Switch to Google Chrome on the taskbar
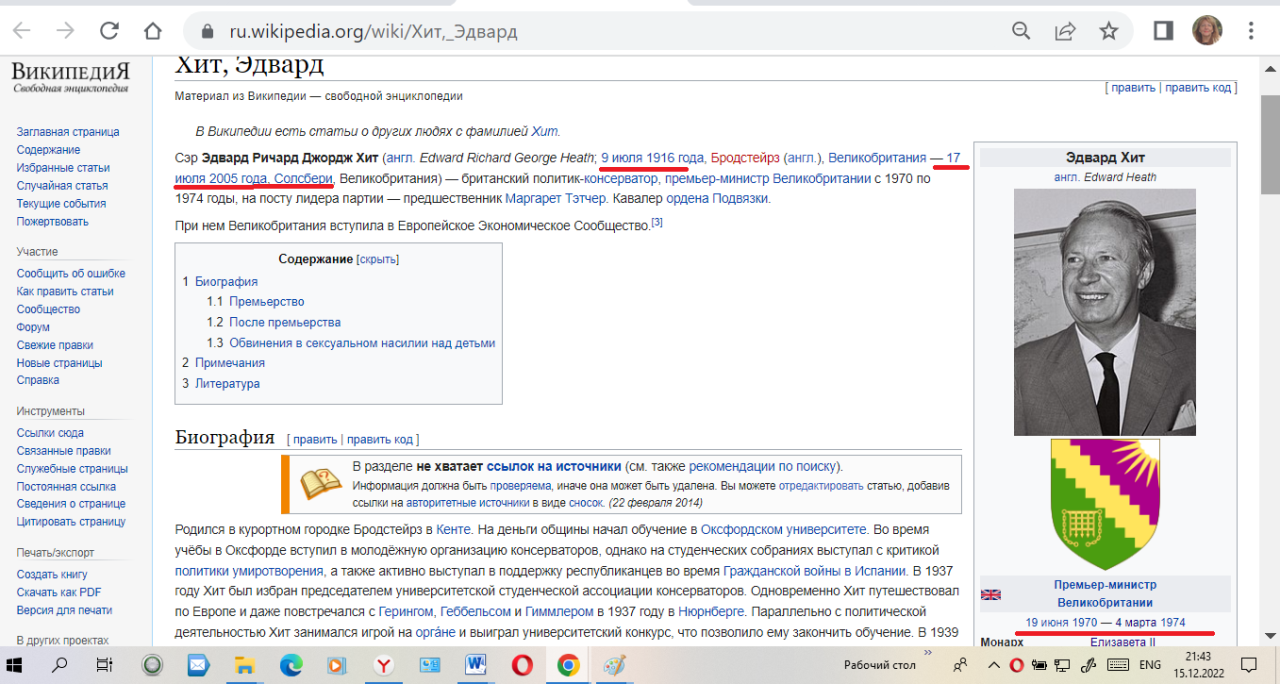 (568, 664)
